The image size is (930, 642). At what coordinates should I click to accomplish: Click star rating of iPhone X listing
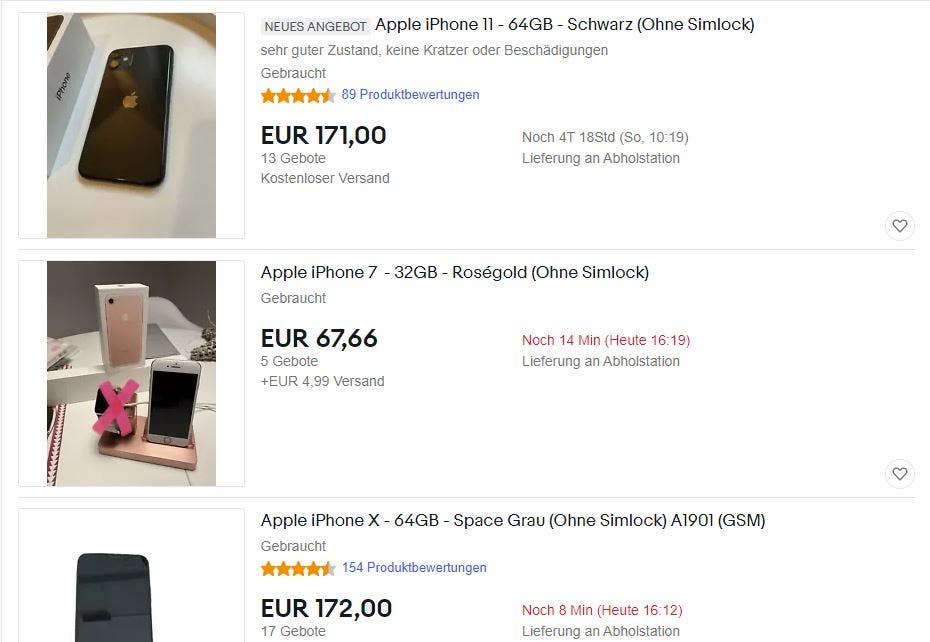click(298, 568)
